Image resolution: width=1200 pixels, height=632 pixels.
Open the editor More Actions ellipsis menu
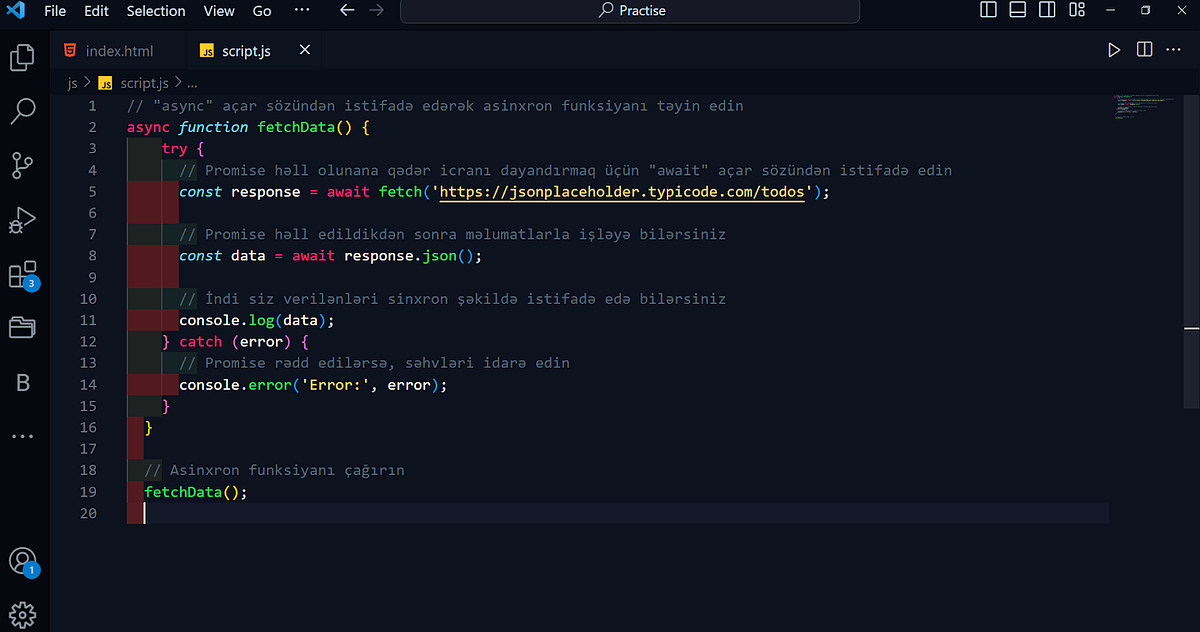click(x=1173, y=49)
